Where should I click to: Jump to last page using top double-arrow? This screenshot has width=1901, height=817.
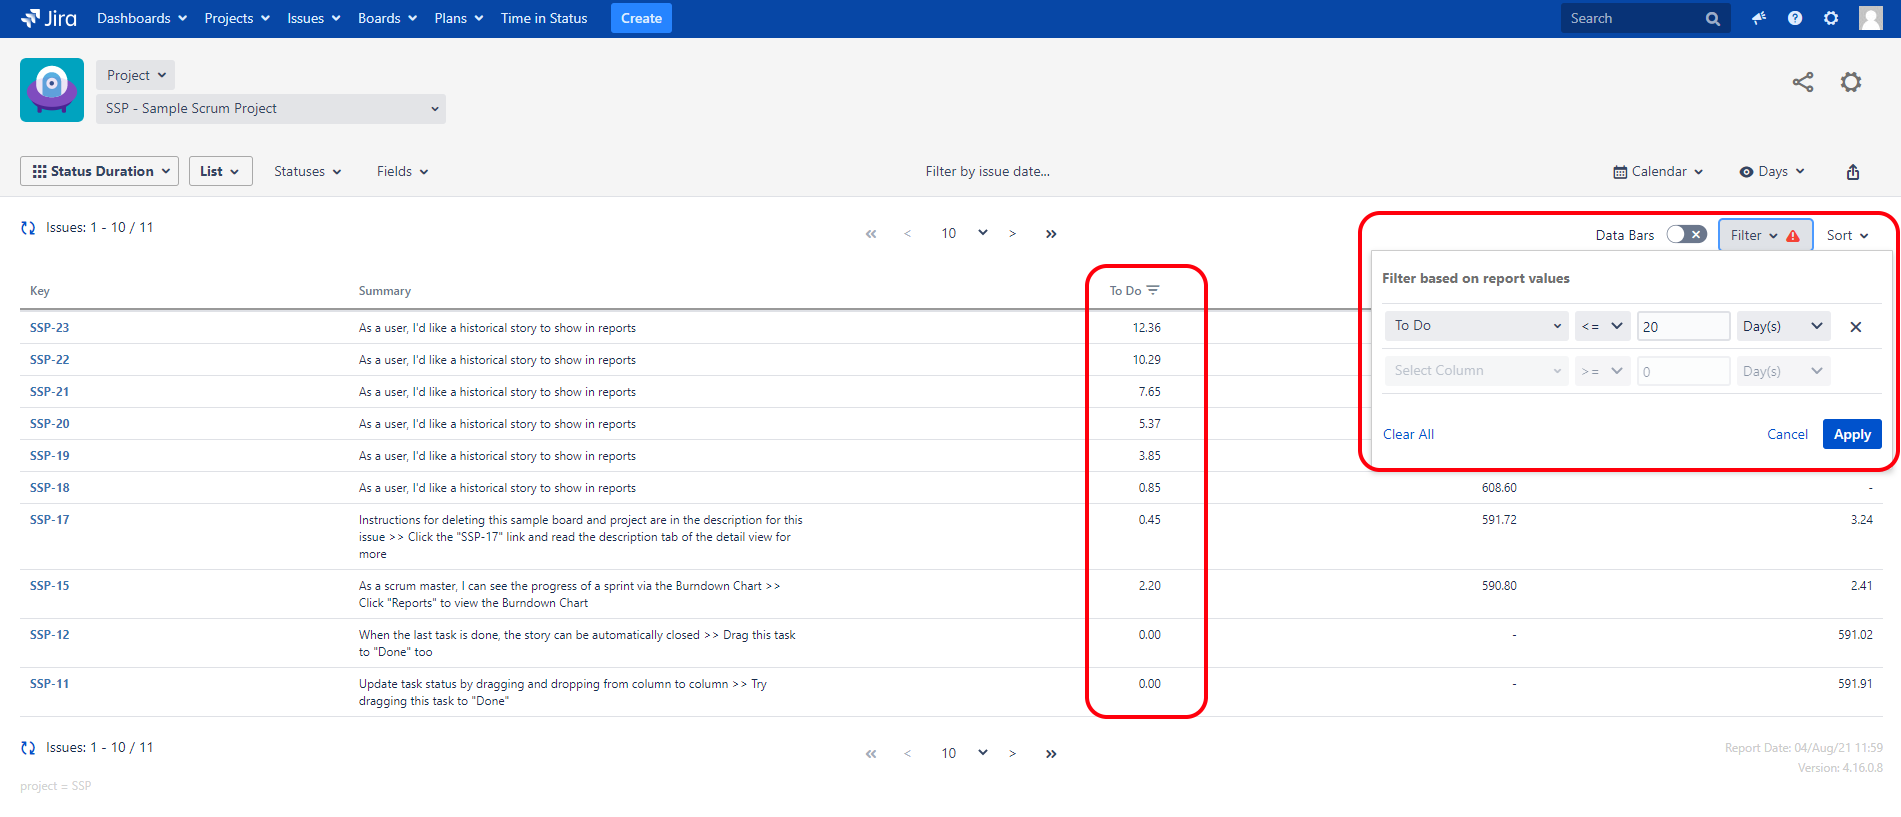1050,234
